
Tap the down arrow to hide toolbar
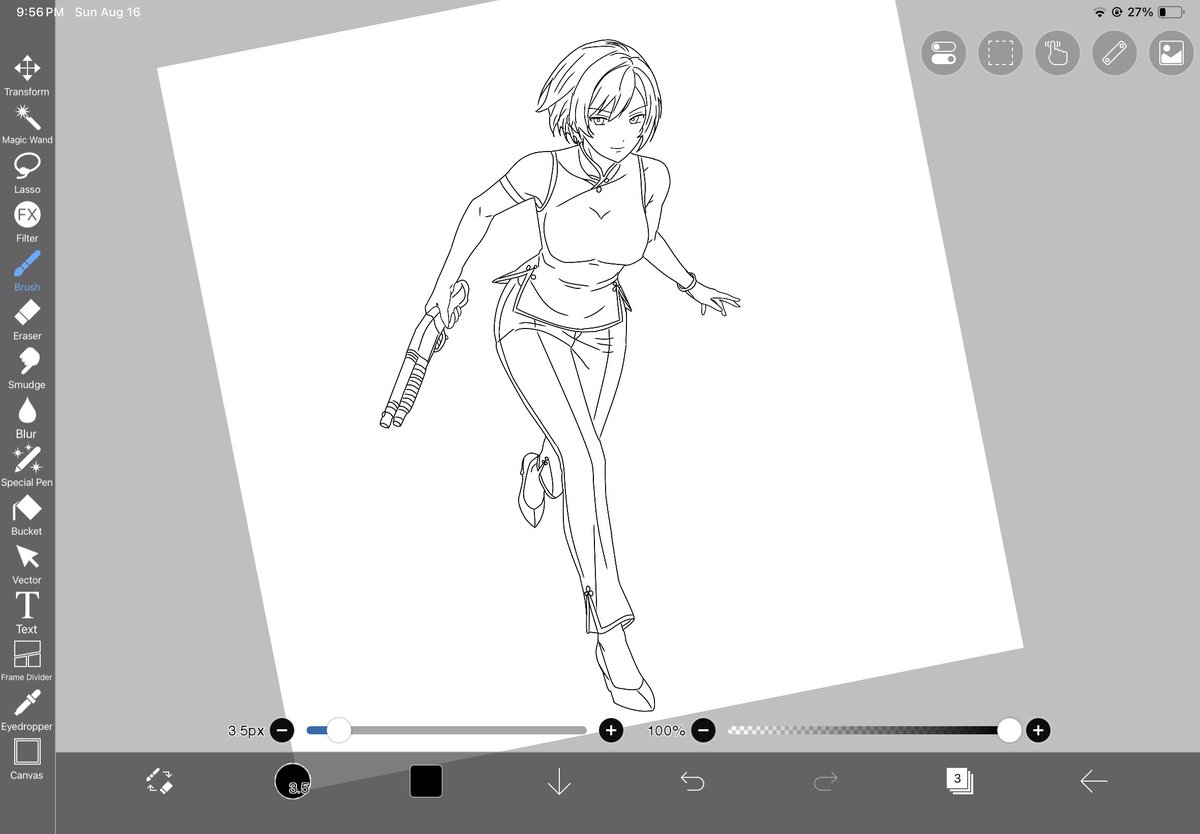point(559,781)
